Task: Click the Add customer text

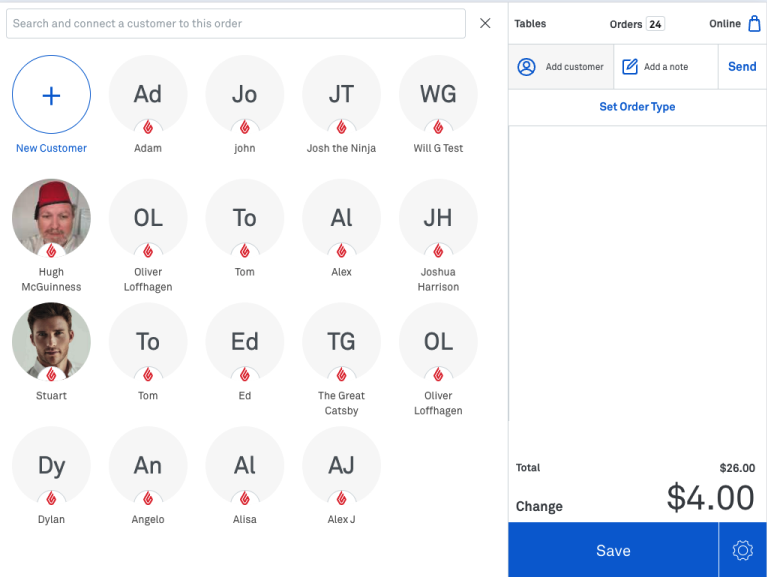Action: [574, 67]
